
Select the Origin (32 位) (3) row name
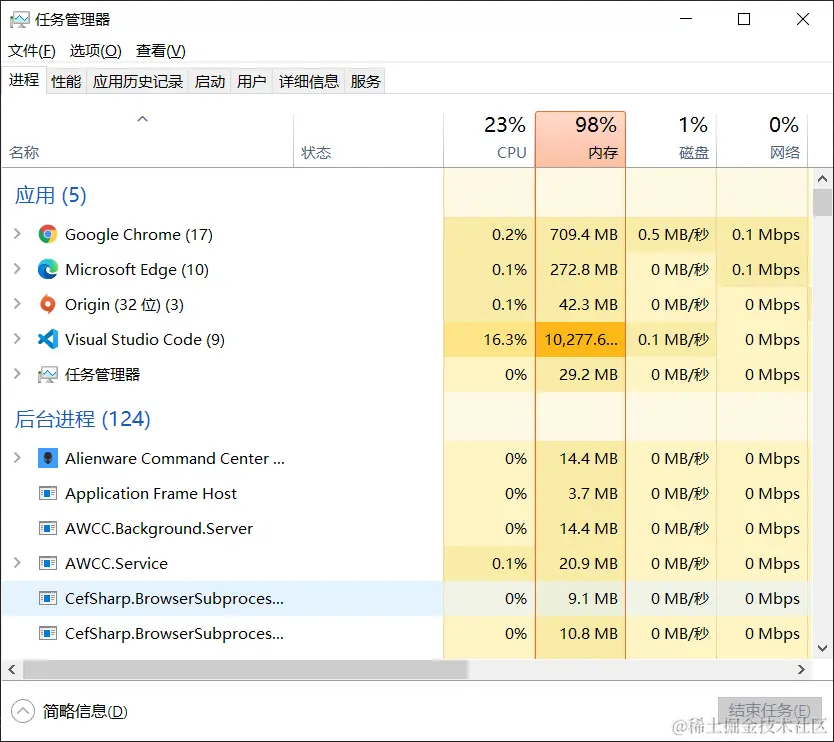(x=124, y=305)
